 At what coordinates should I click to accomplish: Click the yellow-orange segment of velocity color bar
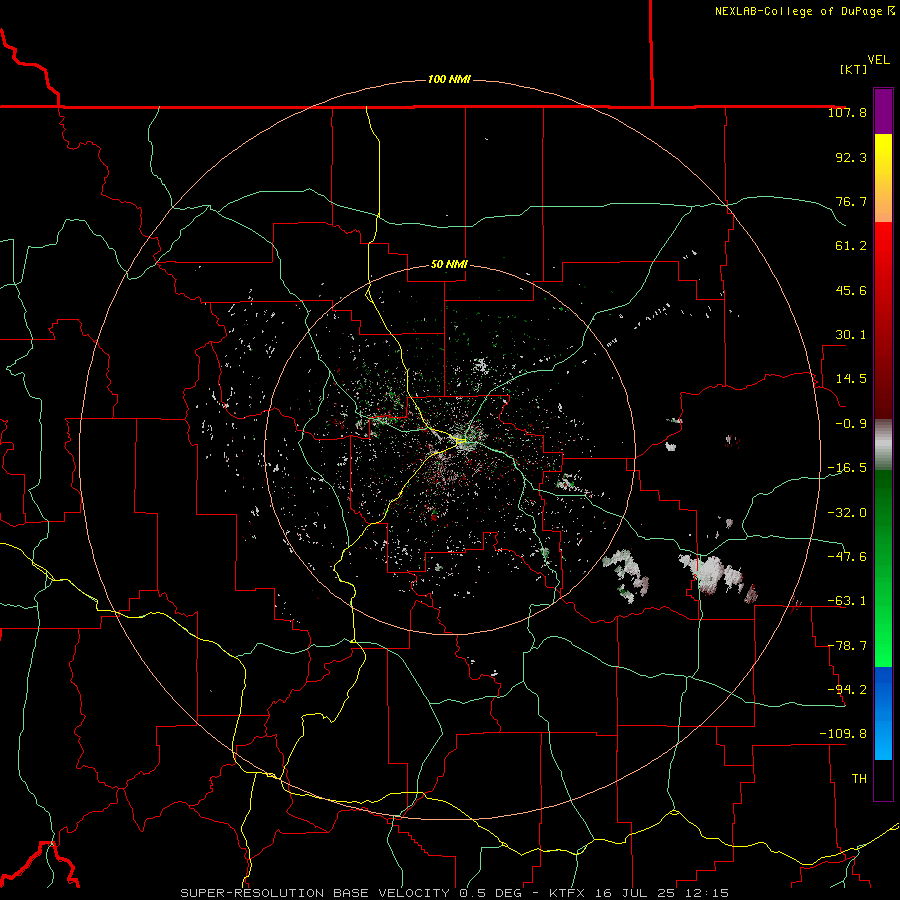pos(883,178)
